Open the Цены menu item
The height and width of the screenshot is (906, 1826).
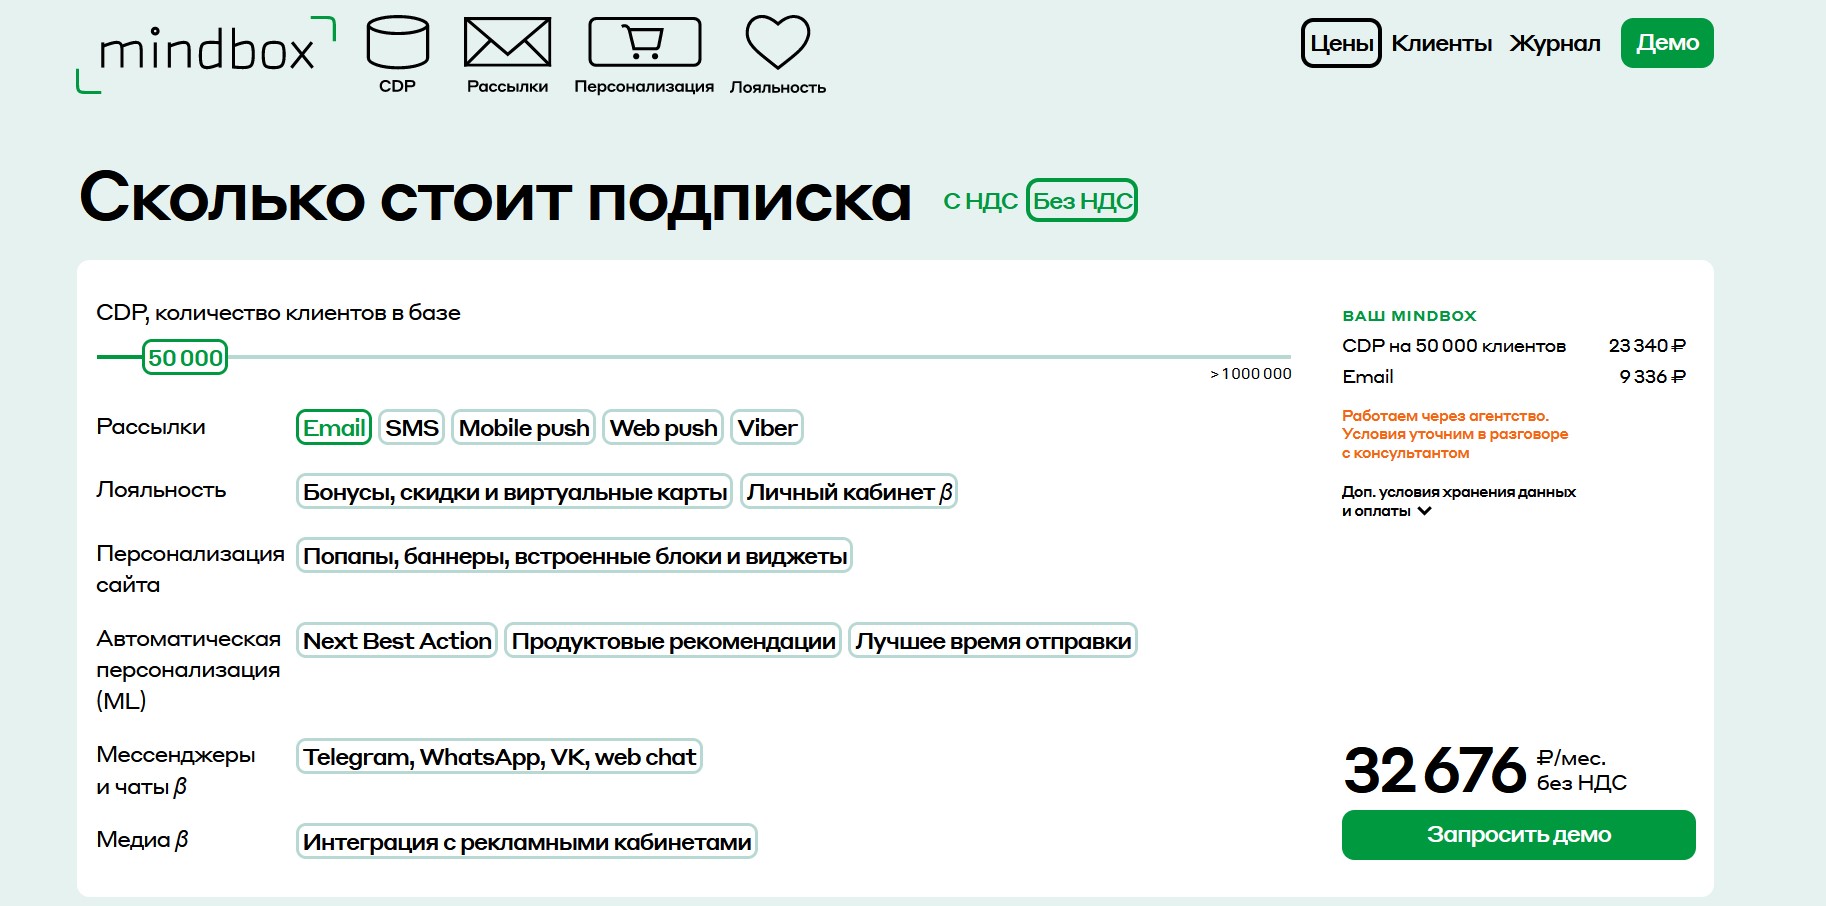click(x=1341, y=43)
